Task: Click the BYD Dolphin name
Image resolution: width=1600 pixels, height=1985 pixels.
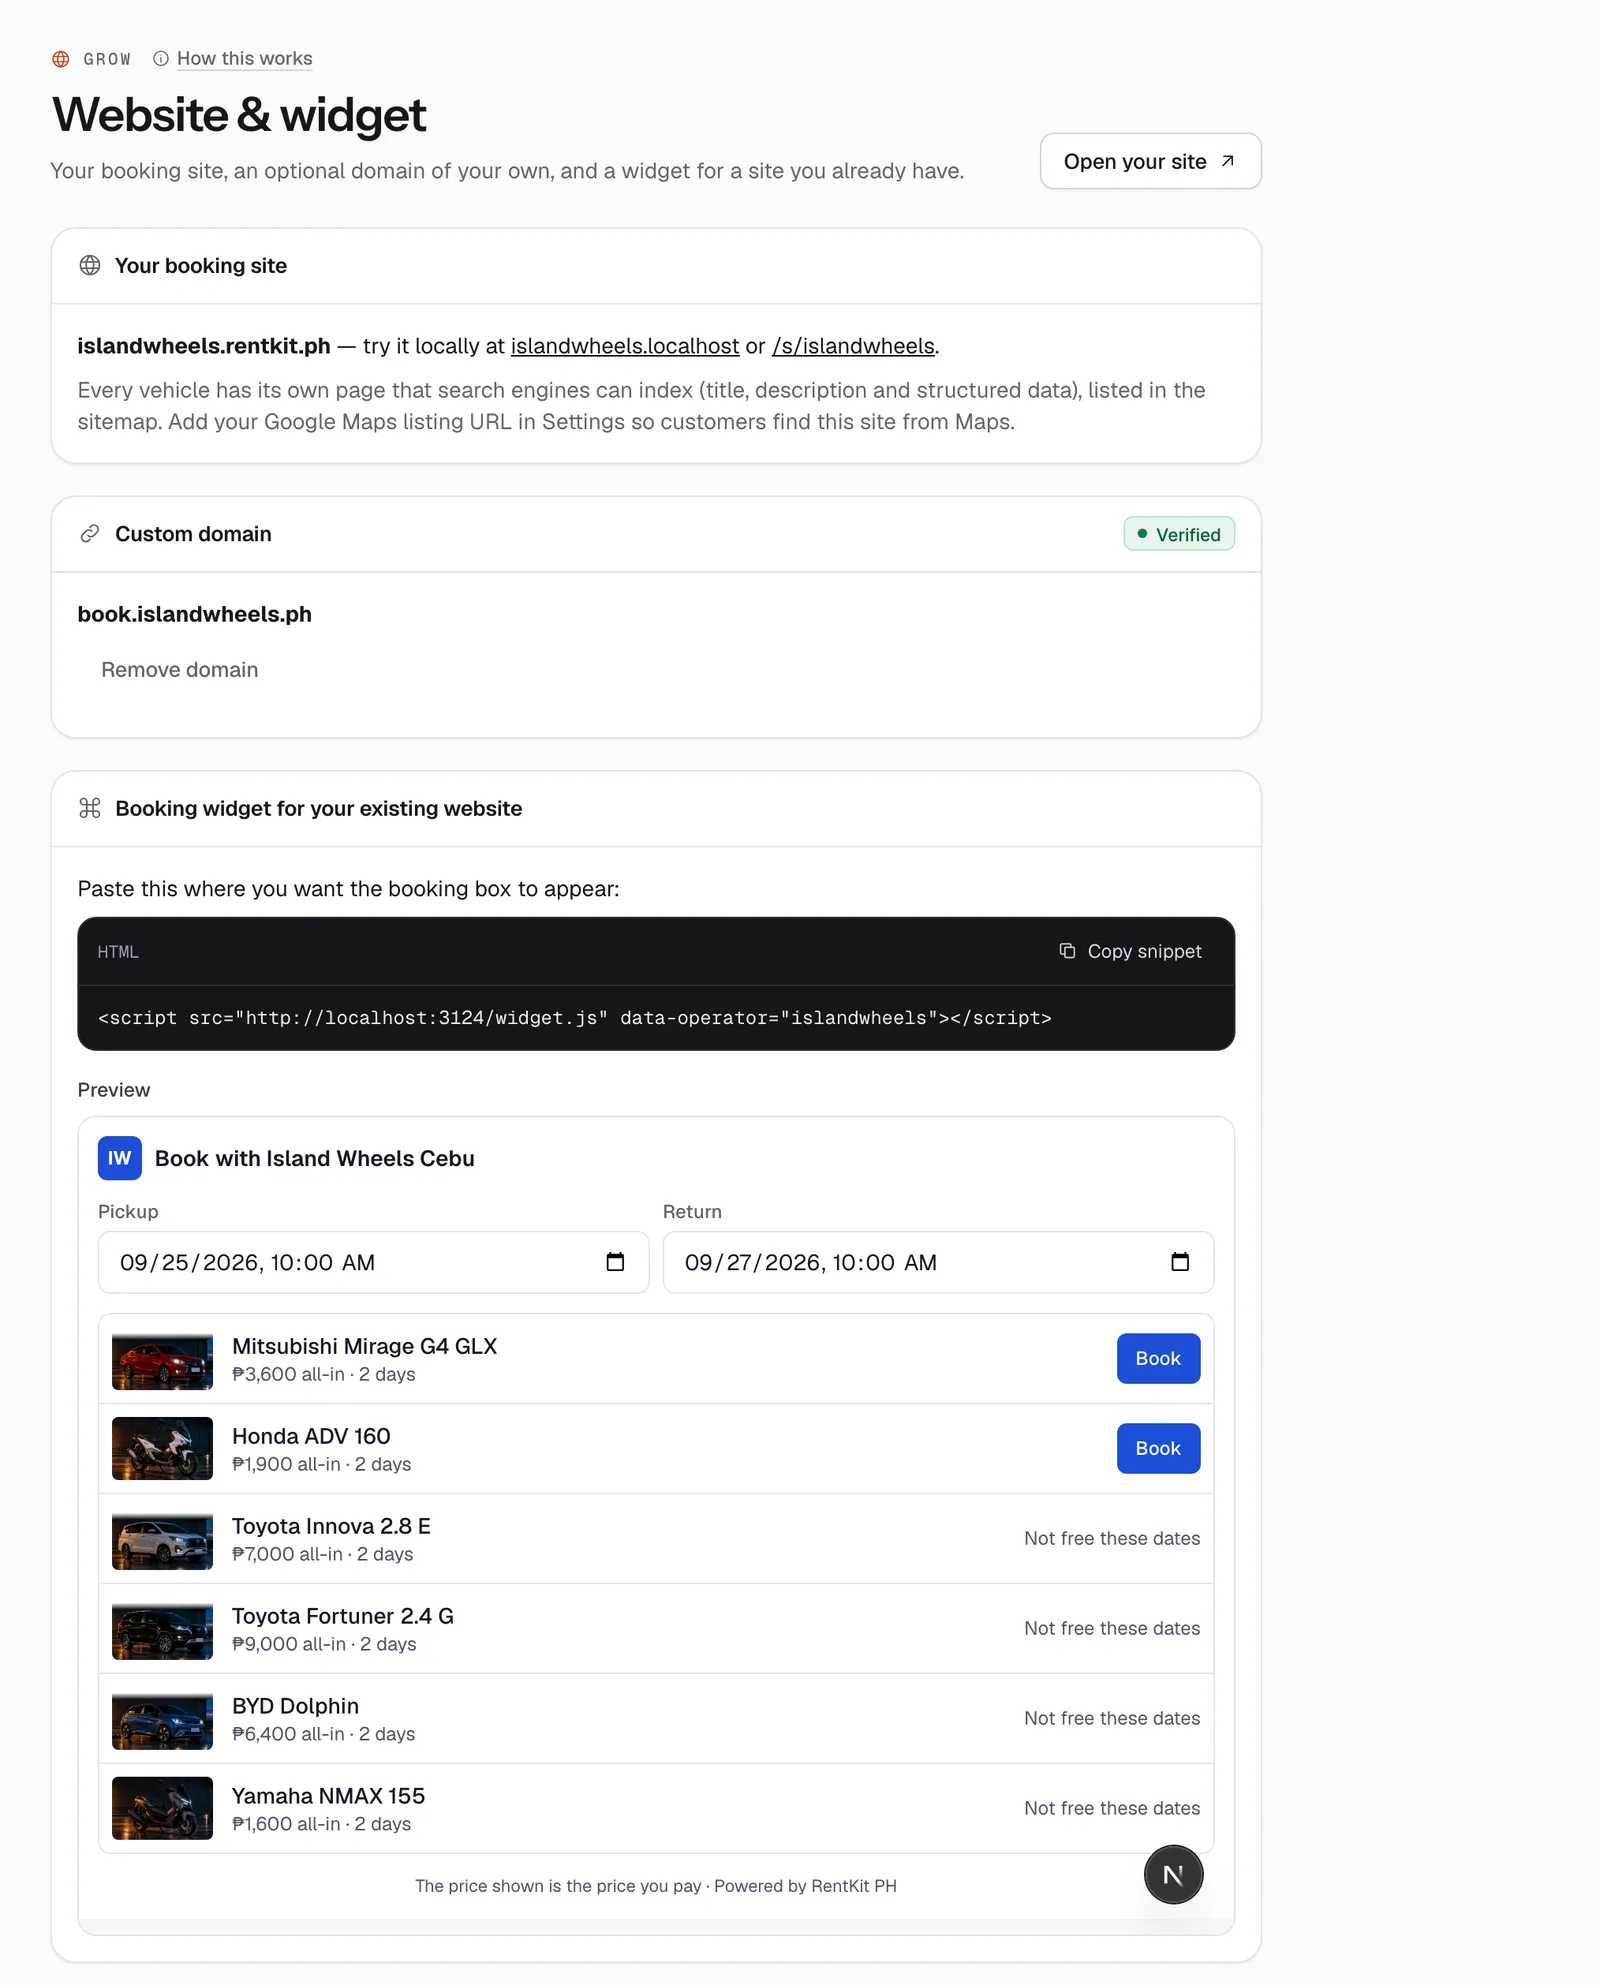Action: click(295, 1706)
